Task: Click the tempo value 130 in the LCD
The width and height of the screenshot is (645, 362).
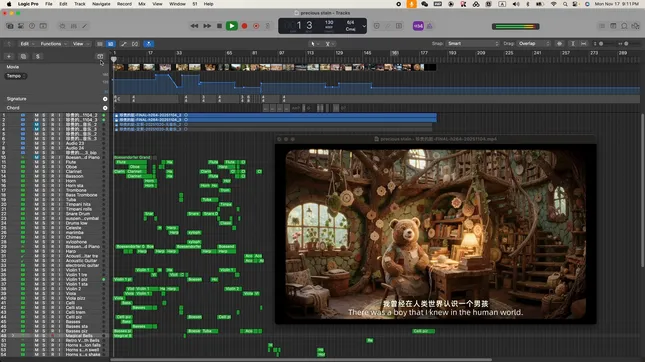Action: click(x=329, y=23)
